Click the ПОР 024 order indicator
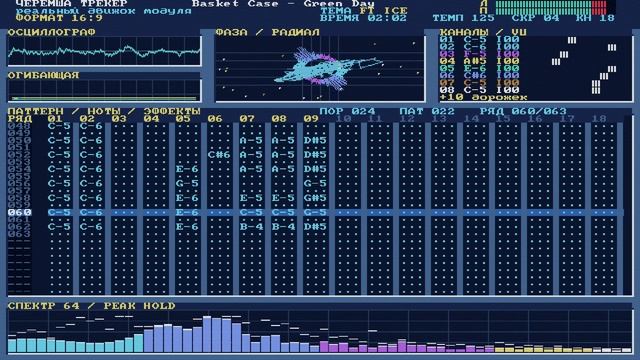 tap(347, 111)
